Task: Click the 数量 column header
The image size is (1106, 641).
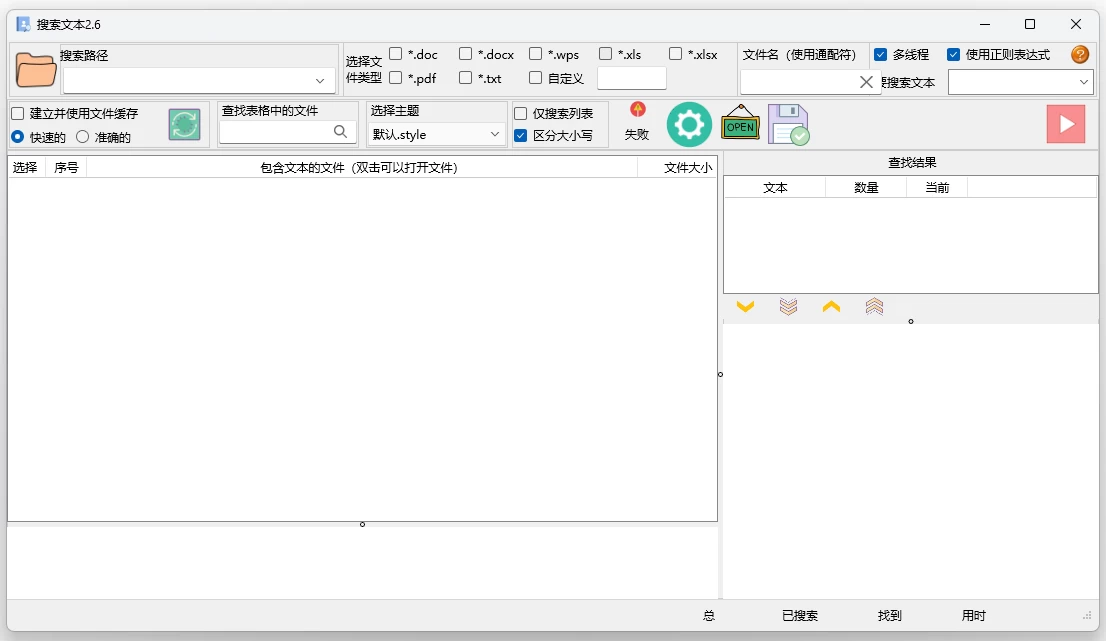Action: click(x=866, y=187)
